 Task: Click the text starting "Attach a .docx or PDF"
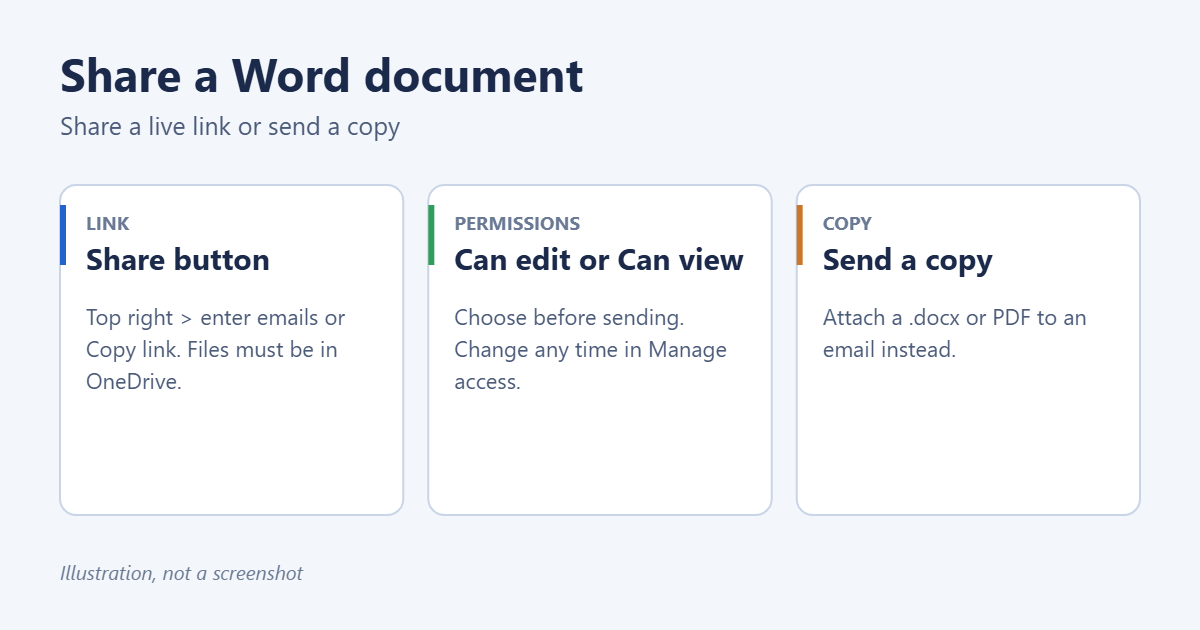(955, 334)
